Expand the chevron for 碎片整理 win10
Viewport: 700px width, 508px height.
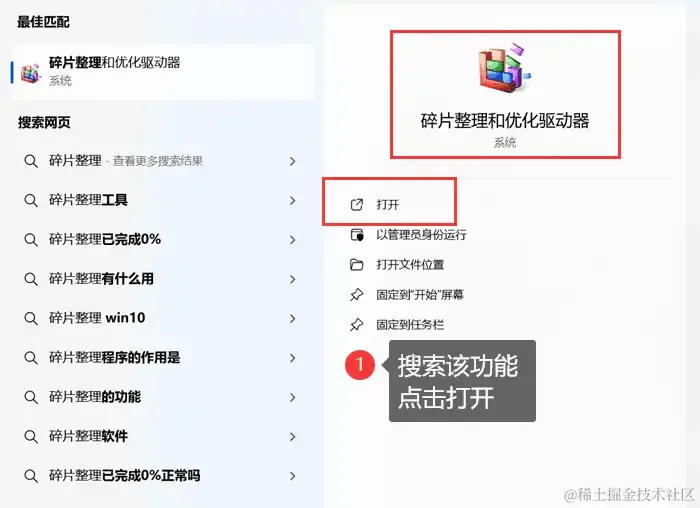pos(292,318)
